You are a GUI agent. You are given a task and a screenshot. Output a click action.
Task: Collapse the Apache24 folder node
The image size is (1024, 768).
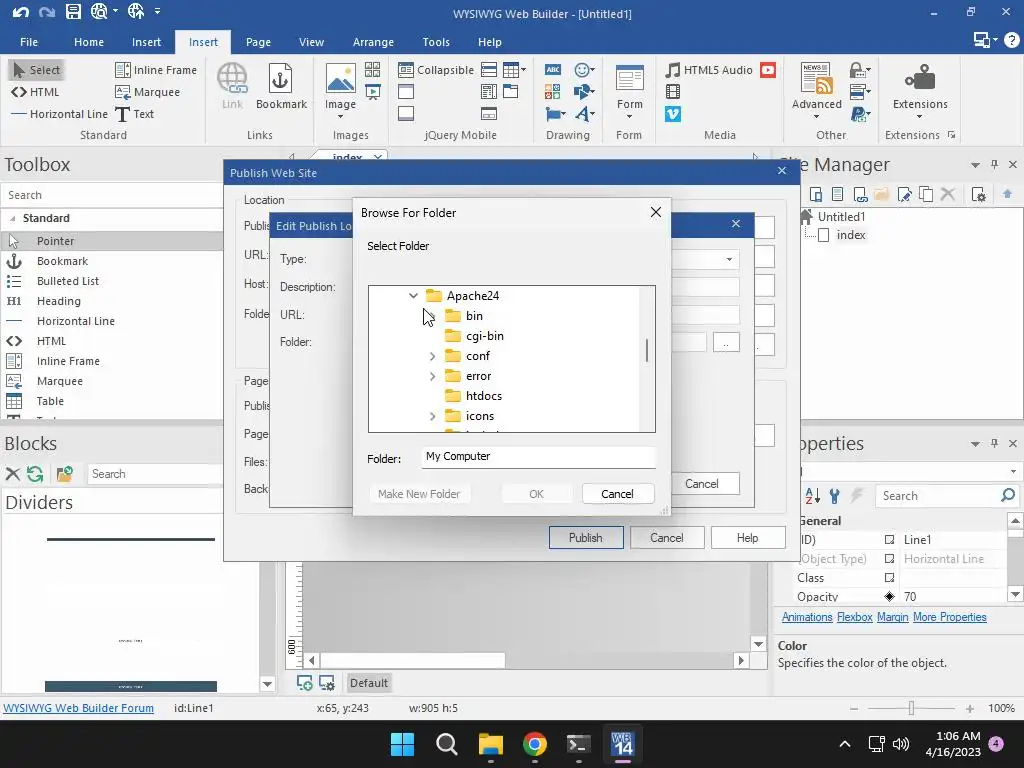pyautogui.click(x=413, y=296)
